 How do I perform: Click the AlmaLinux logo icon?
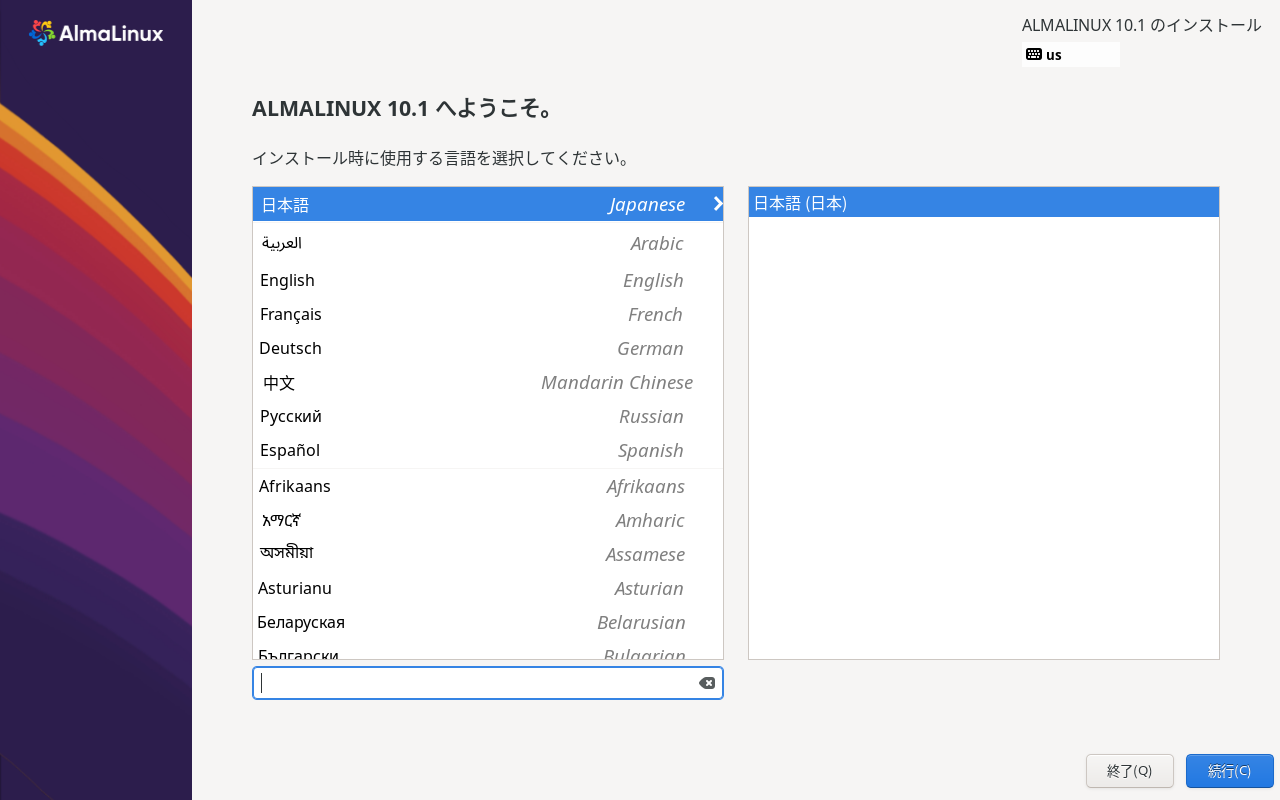42,33
